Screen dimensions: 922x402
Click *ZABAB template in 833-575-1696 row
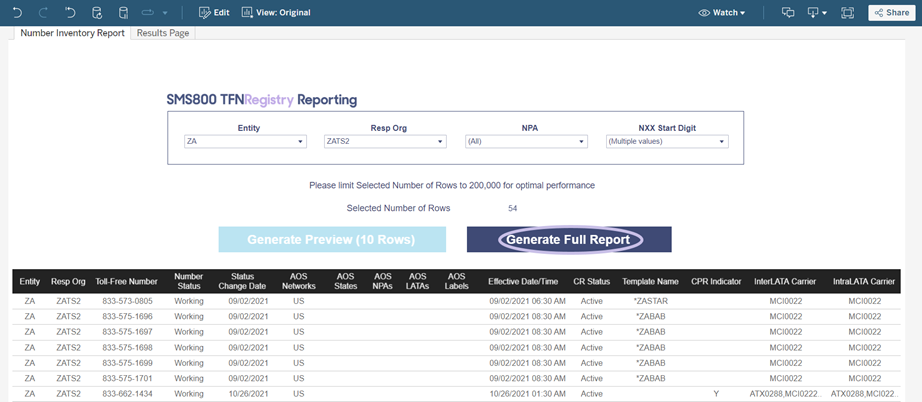click(651, 316)
